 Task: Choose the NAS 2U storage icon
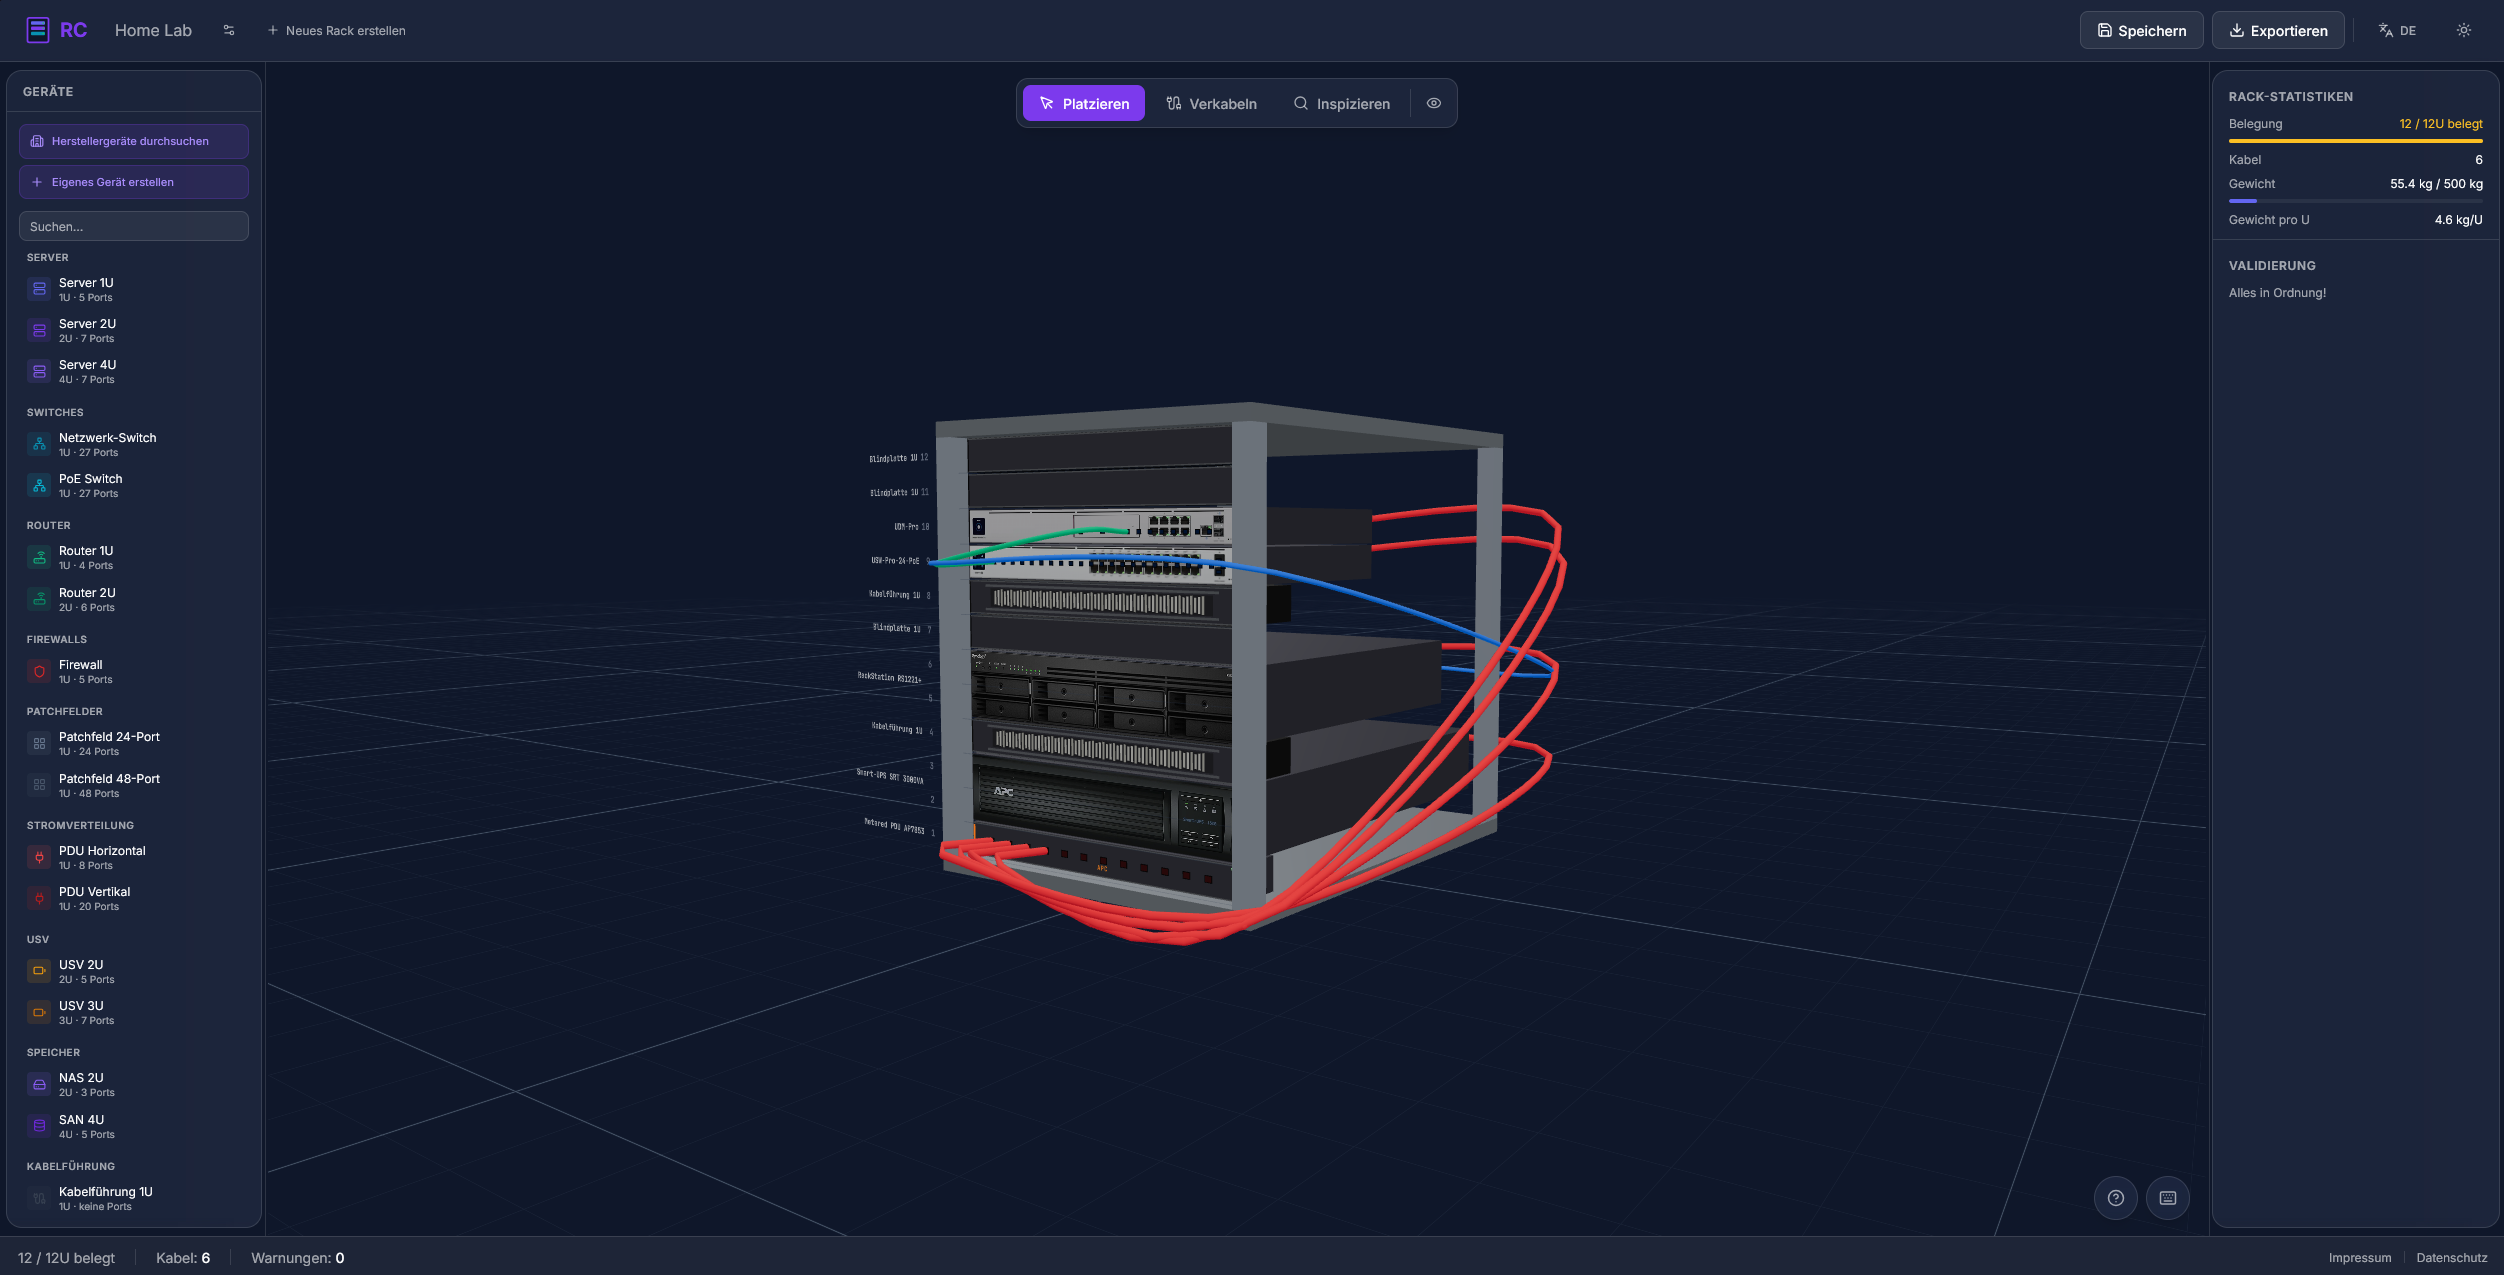click(x=39, y=1085)
